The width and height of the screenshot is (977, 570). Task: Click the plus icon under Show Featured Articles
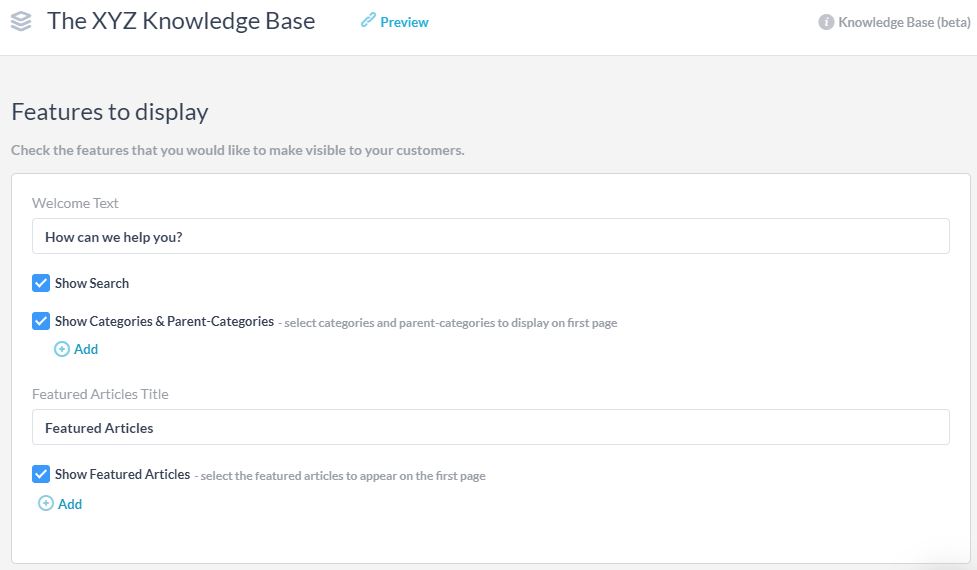[46, 504]
